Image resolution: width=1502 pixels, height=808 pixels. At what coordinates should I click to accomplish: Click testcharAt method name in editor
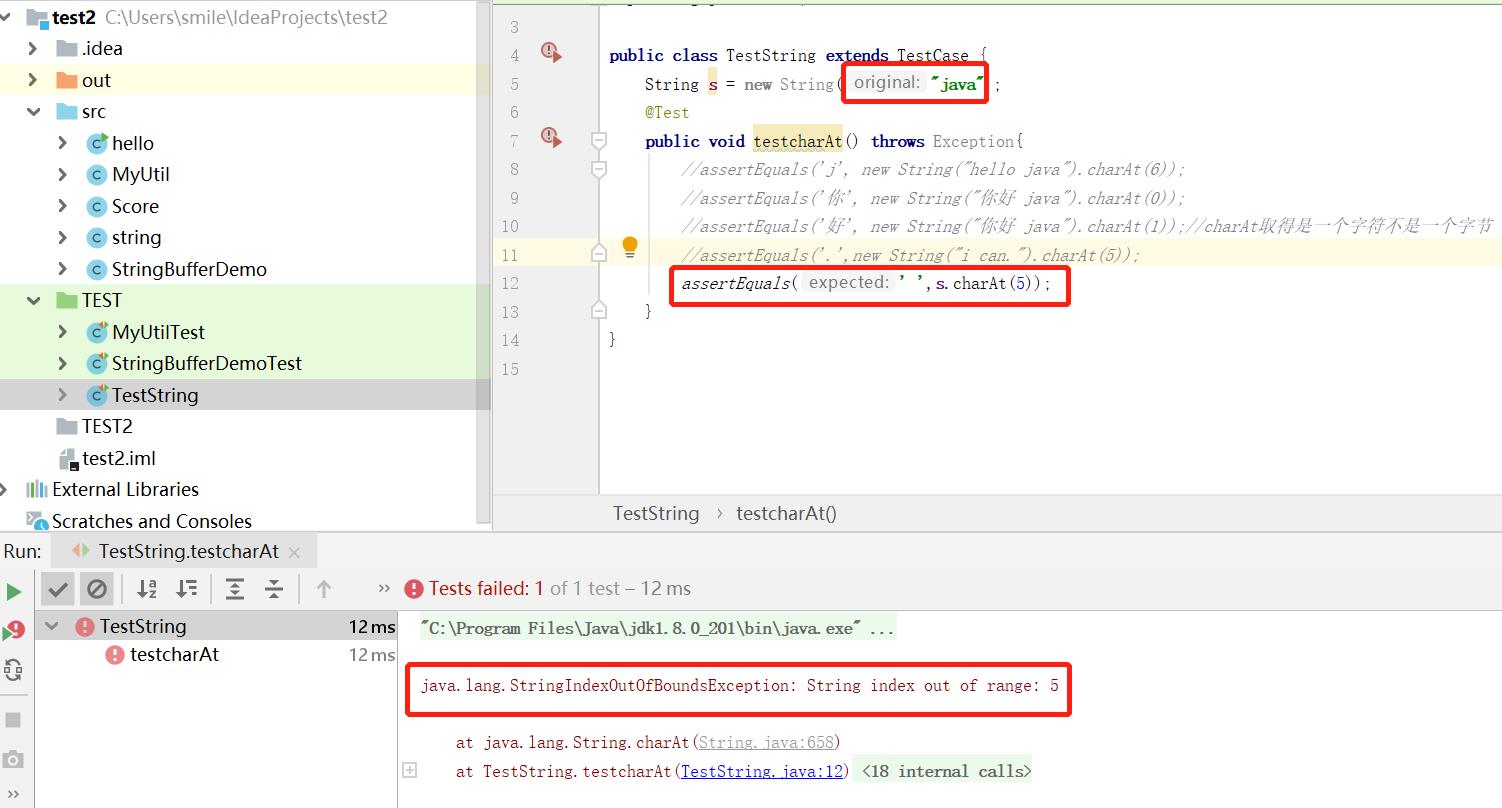click(x=798, y=141)
